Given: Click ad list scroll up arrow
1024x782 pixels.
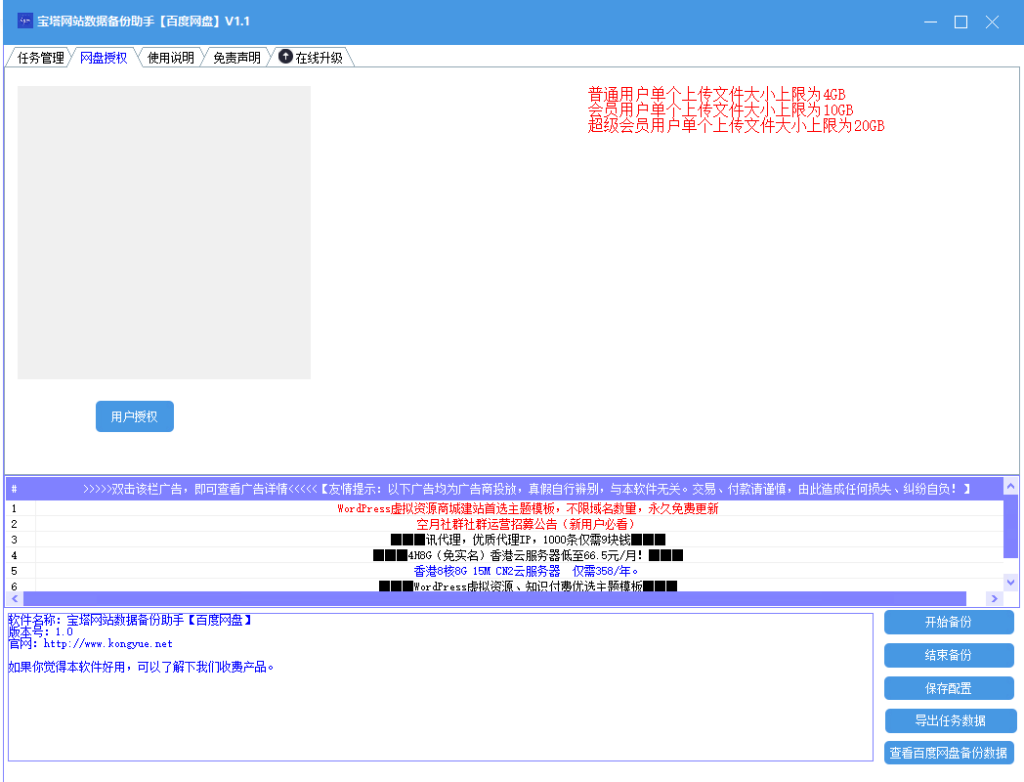Looking at the screenshot, I should click(1010, 486).
